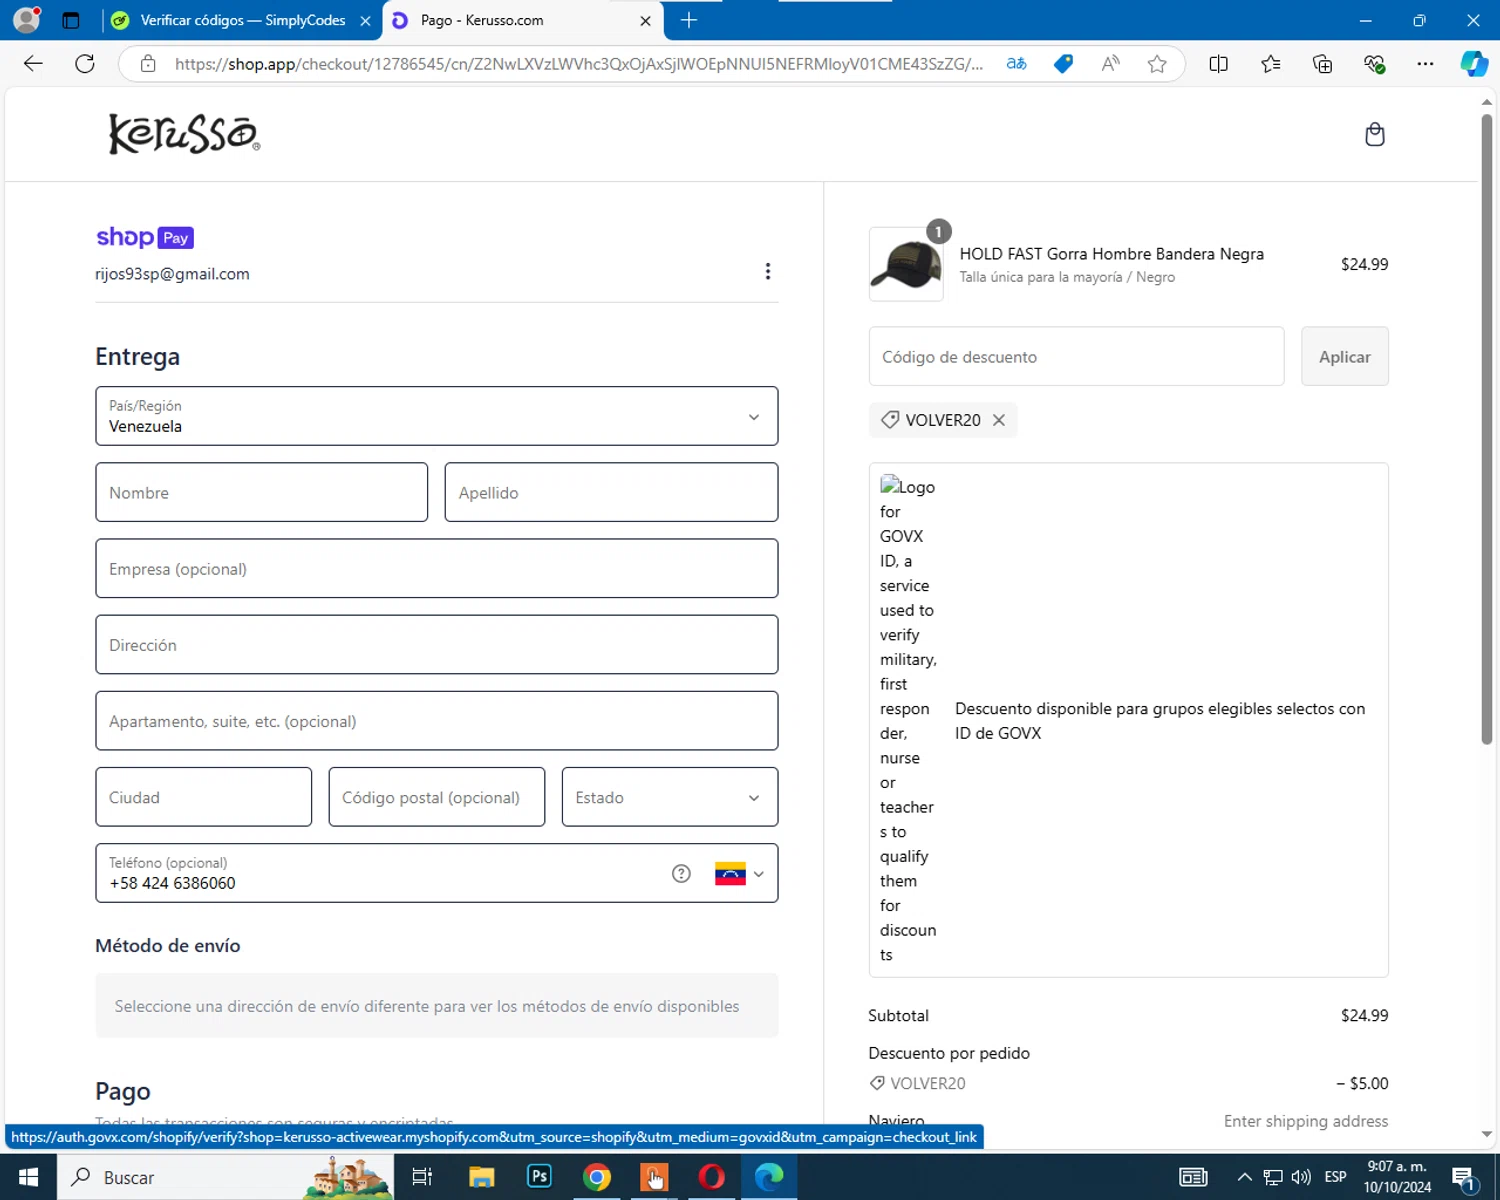Click the phone help question mark icon

[681, 874]
